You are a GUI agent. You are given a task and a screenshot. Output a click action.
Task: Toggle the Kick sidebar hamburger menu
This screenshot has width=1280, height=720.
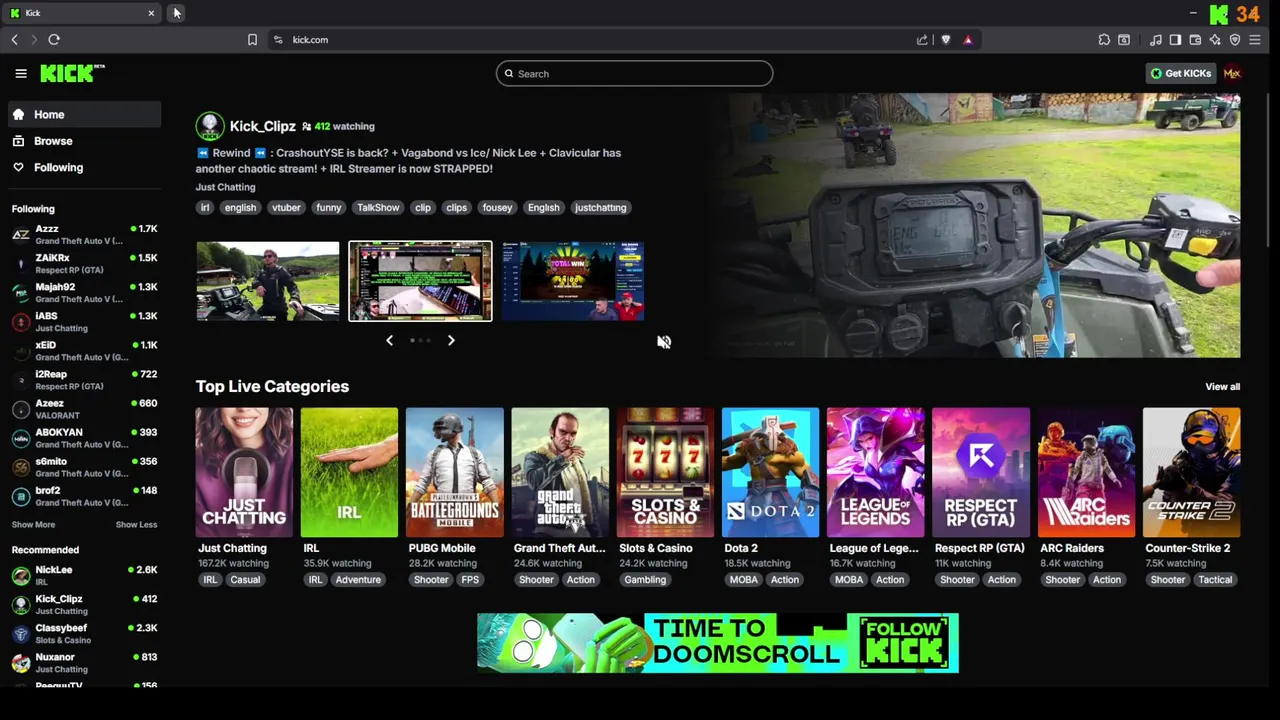point(20,73)
